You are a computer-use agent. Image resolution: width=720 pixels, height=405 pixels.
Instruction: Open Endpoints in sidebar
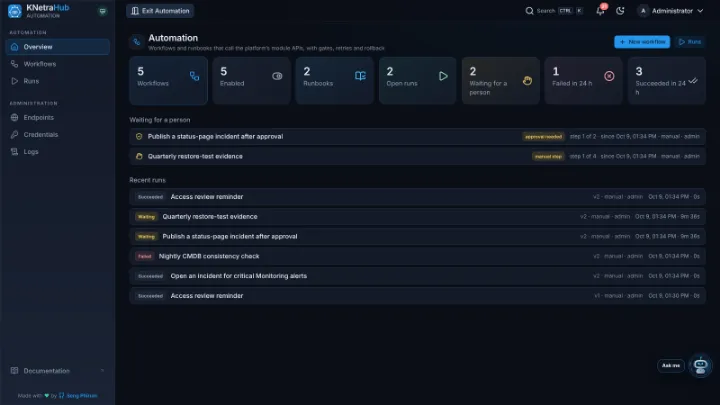pyautogui.click(x=57, y=118)
